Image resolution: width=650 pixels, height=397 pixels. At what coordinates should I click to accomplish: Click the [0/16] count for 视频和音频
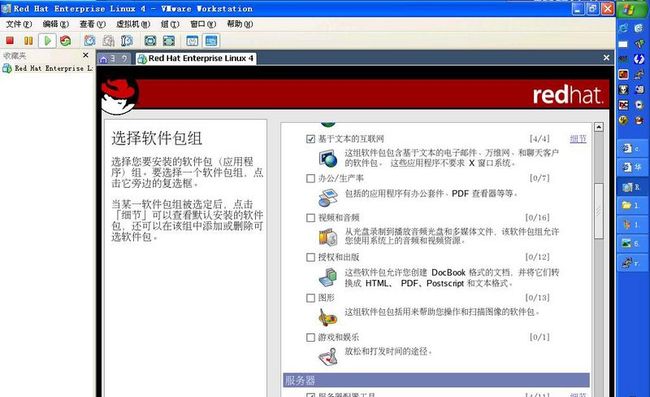coord(537,218)
